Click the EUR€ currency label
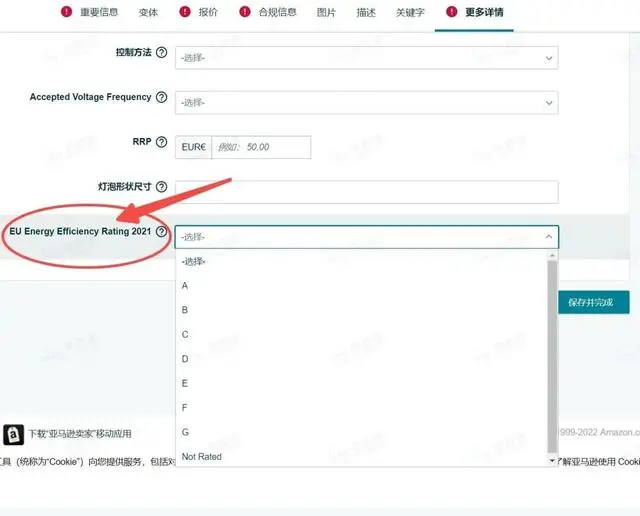This screenshot has width=640, height=516. [193, 147]
